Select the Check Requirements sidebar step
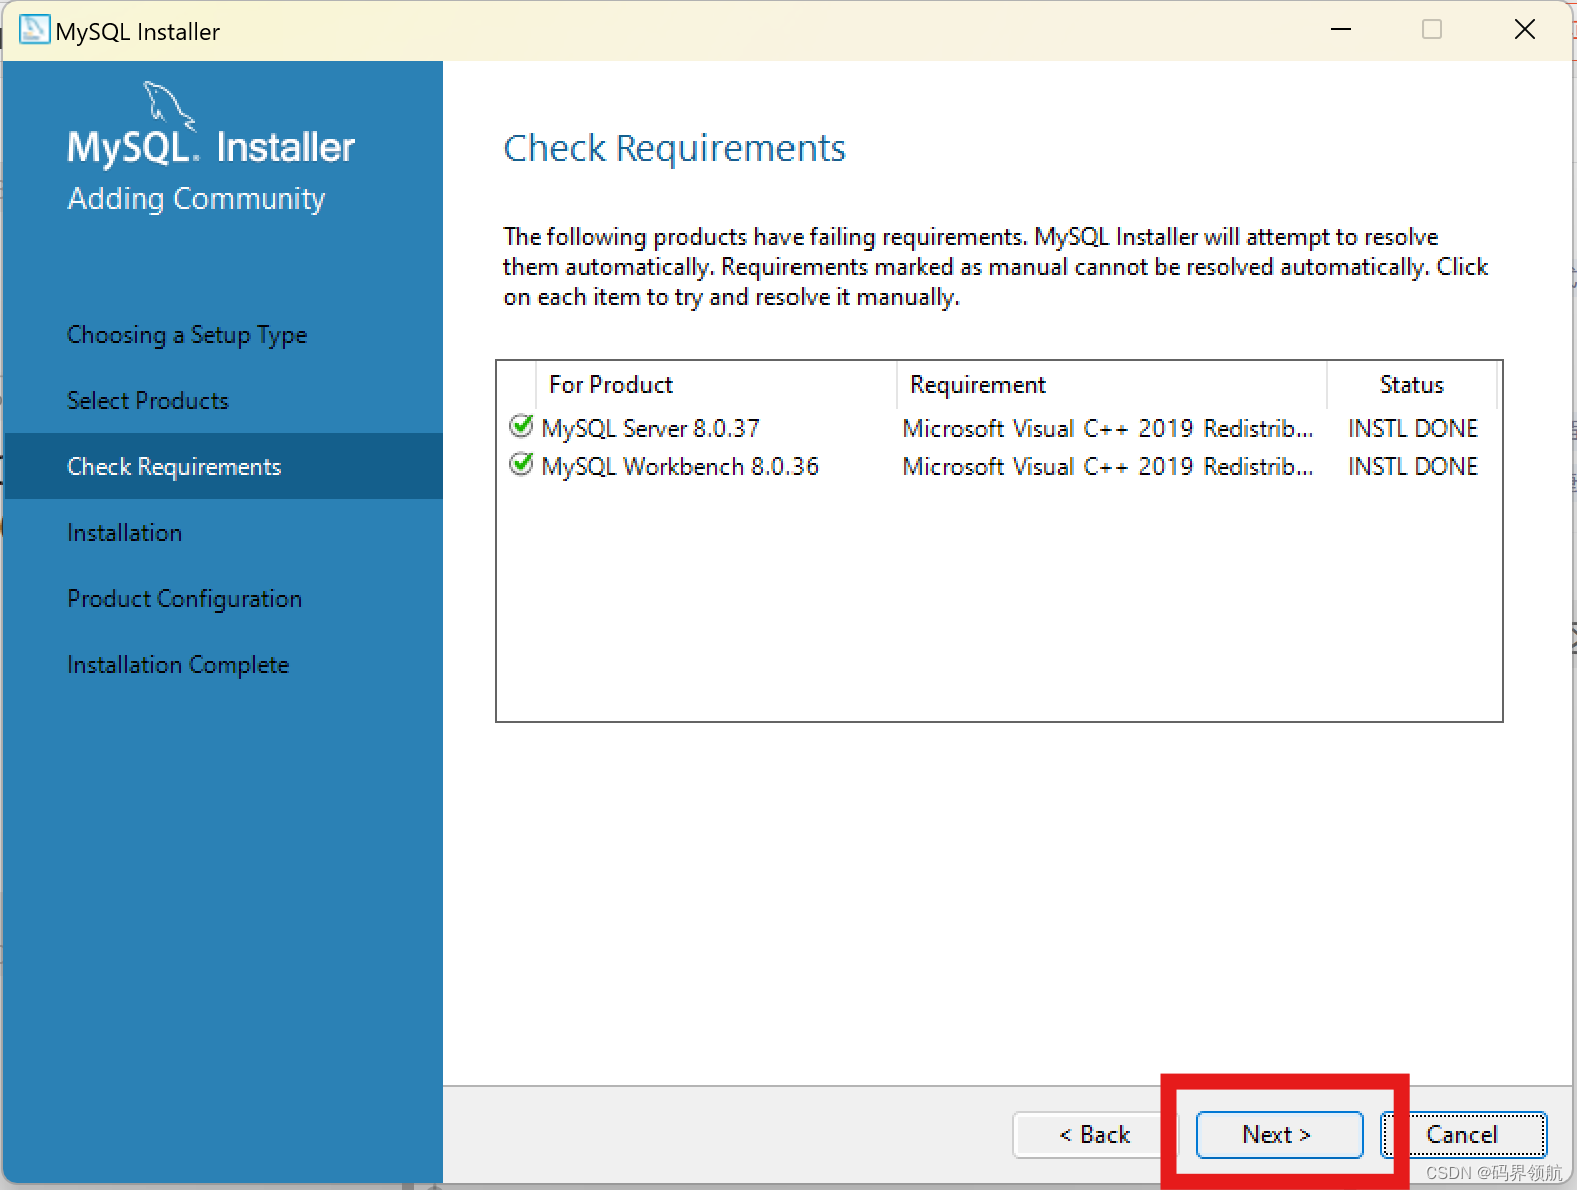The width and height of the screenshot is (1578, 1191). click(224, 466)
